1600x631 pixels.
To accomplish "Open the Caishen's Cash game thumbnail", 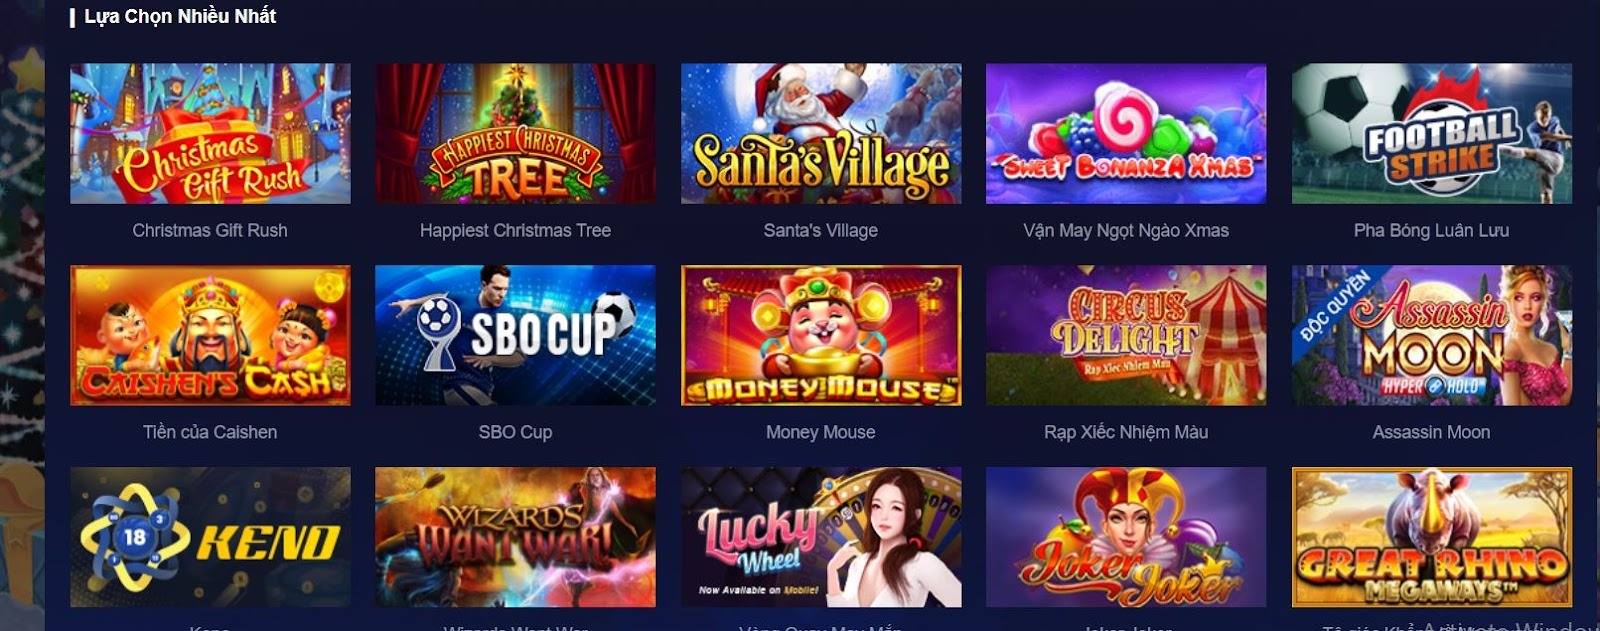I will (210, 335).
